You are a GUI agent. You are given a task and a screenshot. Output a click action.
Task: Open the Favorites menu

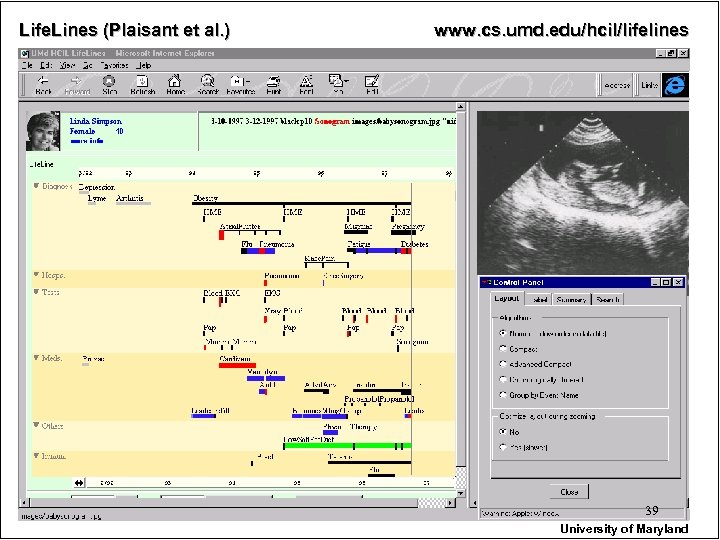[114, 66]
